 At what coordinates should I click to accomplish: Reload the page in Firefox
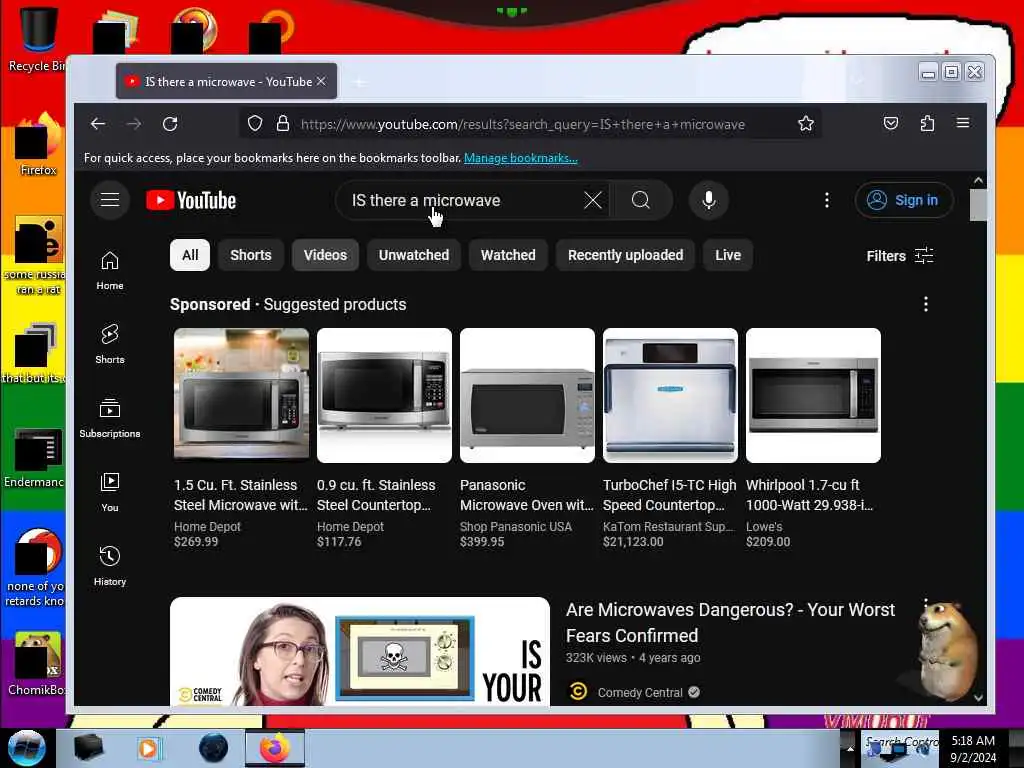pos(170,123)
